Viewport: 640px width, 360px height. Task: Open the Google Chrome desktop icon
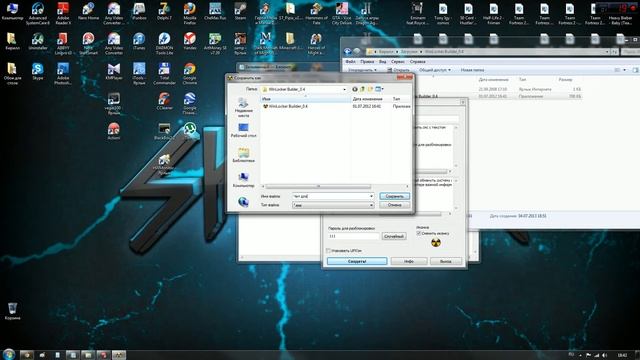189,73
